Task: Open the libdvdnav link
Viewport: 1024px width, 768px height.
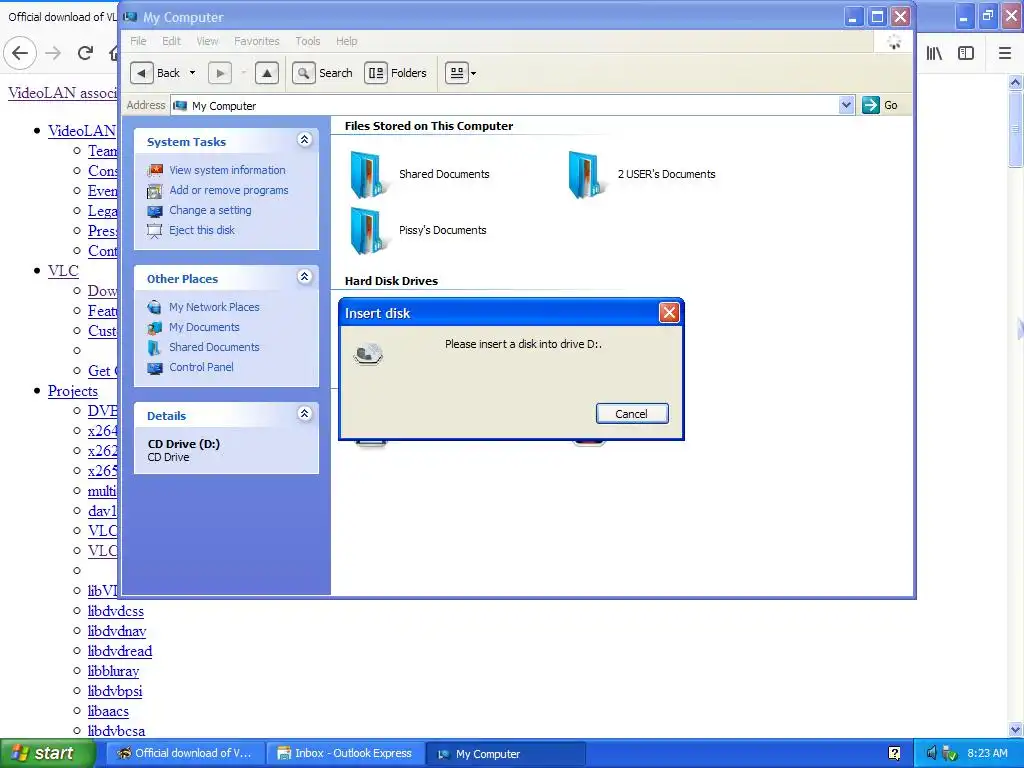Action: click(117, 632)
